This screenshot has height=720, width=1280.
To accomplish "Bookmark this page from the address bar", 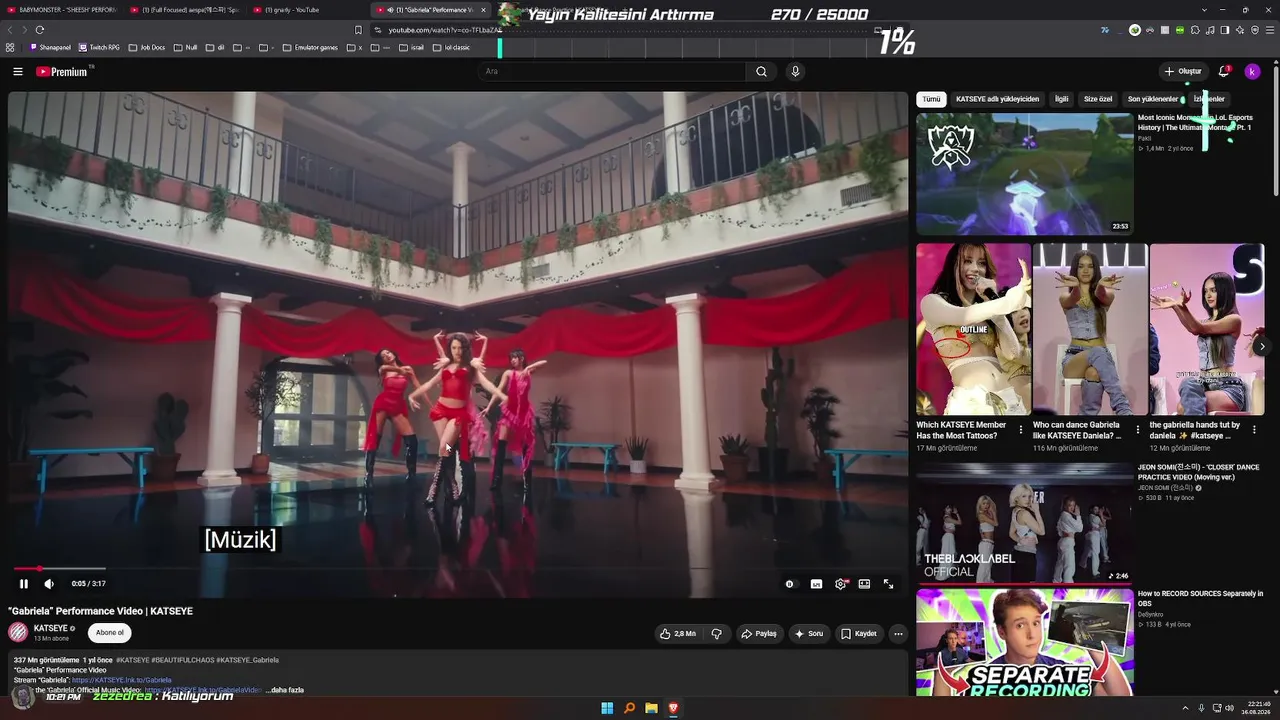I will pyautogui.click(x=358, y=30).
